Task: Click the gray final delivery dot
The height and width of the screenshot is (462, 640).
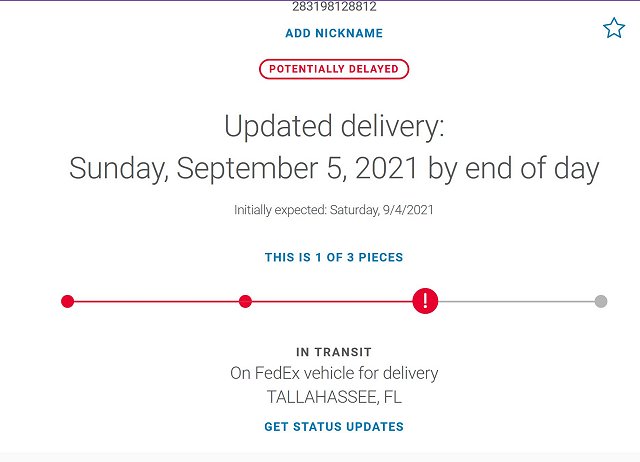Action: point(601,302)
